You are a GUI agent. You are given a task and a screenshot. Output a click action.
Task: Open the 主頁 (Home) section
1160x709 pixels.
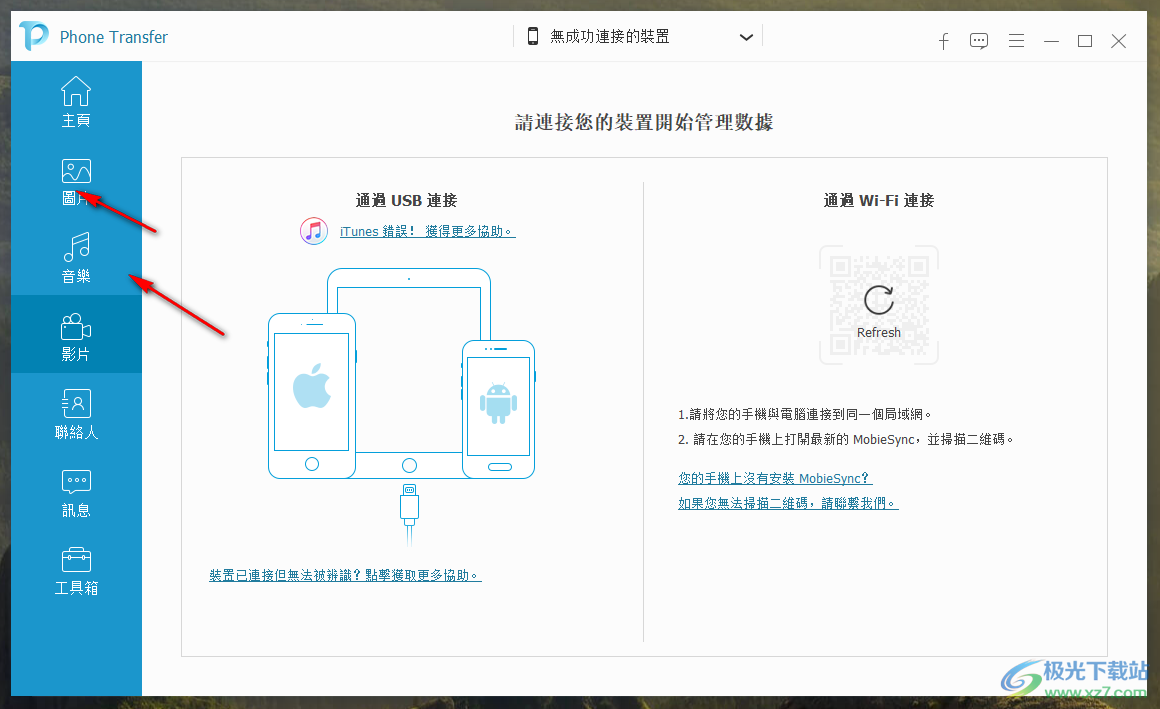tap(76, 101)
